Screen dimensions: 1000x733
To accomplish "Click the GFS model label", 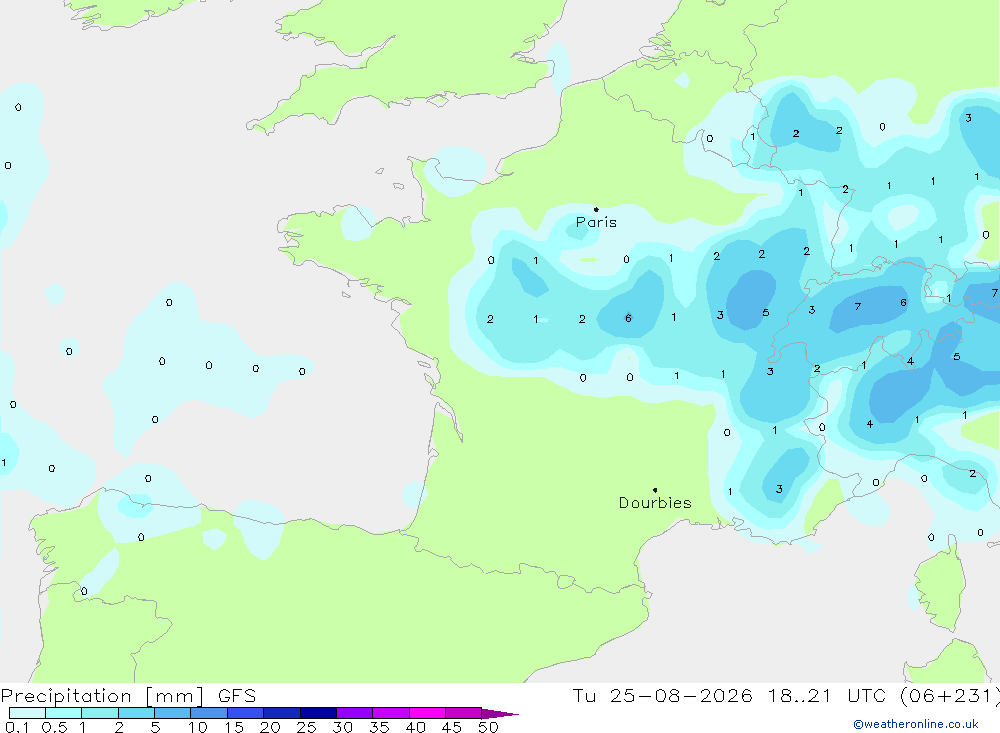I will [237, 696].
